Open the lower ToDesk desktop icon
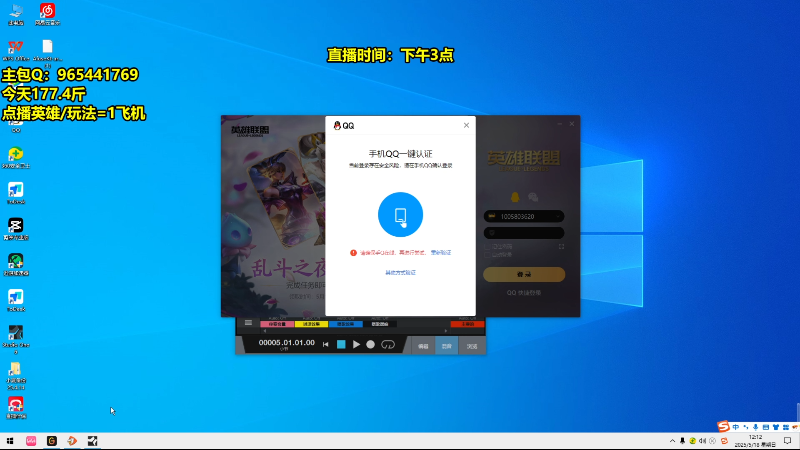This screenshot has width=800, height=450. (x=16, y=300)
